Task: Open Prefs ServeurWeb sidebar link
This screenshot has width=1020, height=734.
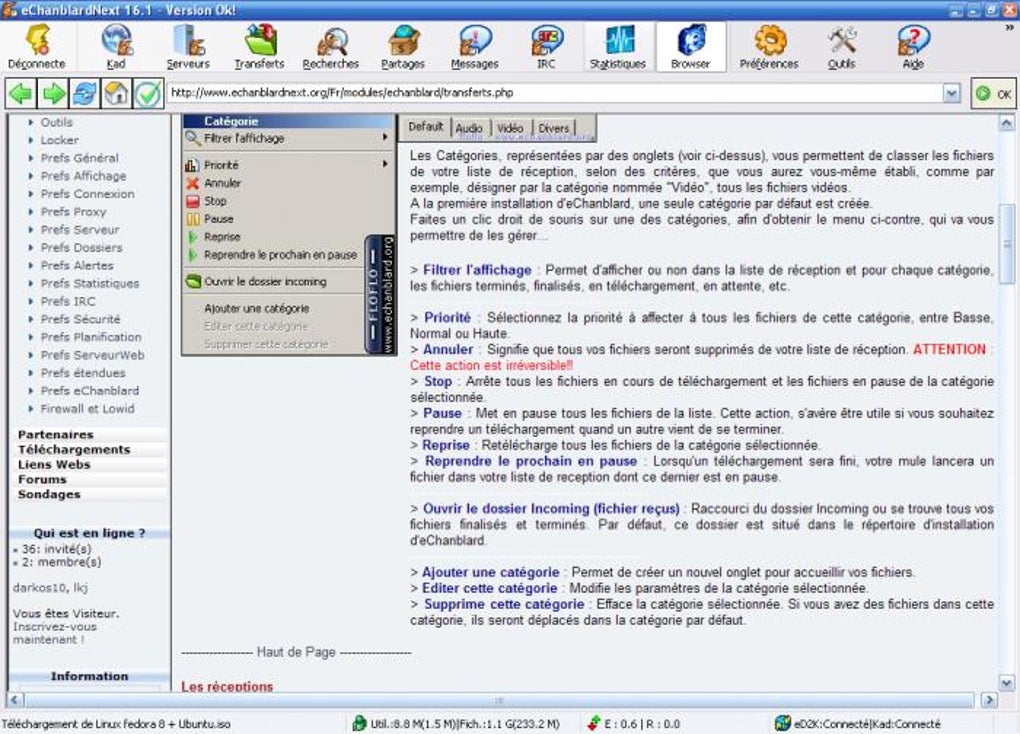Action: 92,355
